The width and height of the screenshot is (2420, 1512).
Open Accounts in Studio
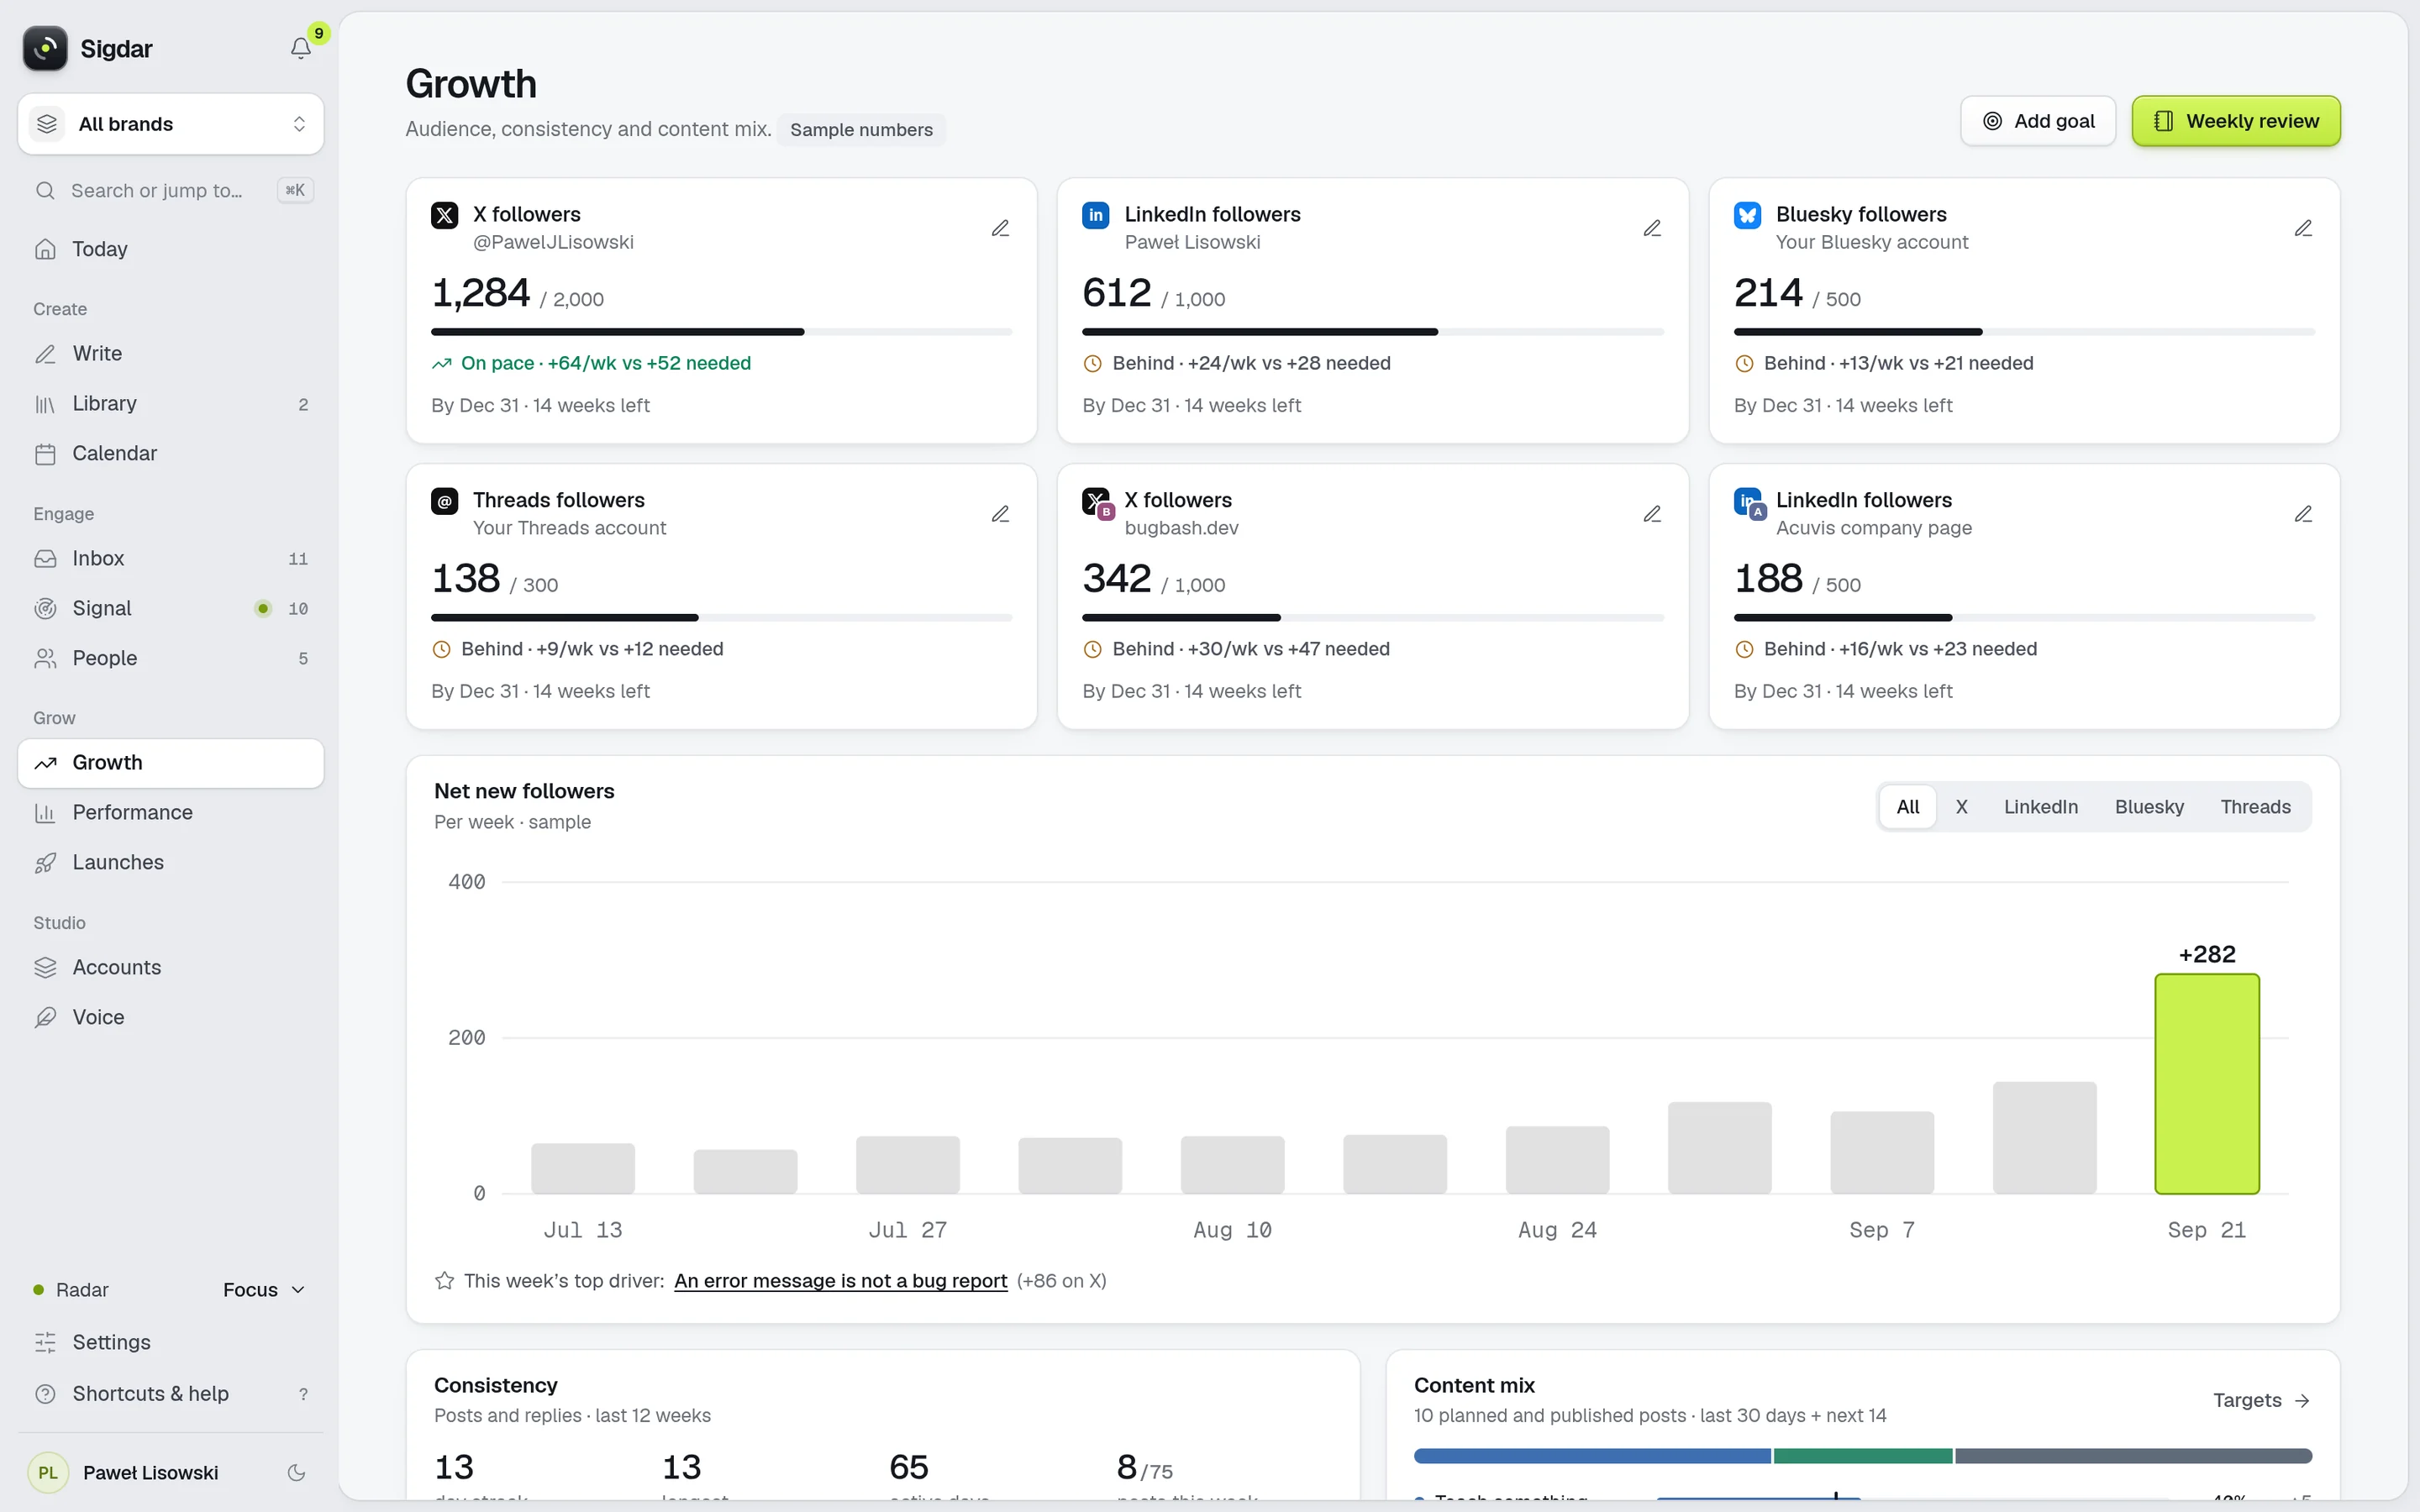(171, 967)
